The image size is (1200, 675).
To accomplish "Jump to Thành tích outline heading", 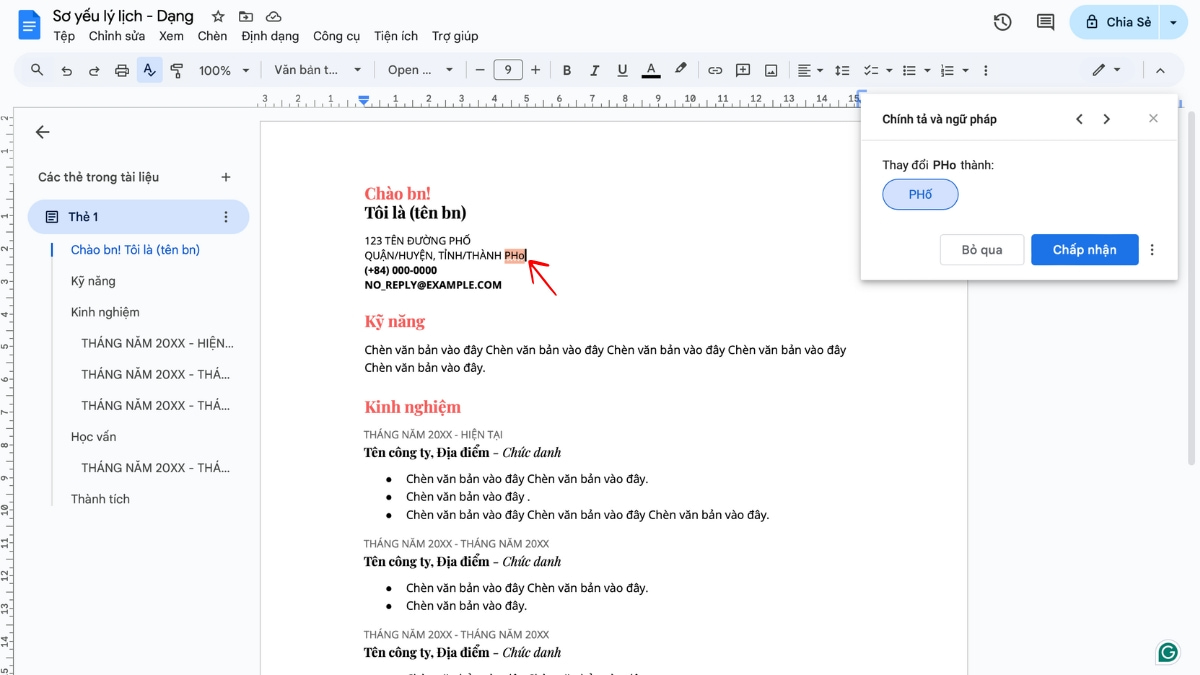I will click(100, 499).
